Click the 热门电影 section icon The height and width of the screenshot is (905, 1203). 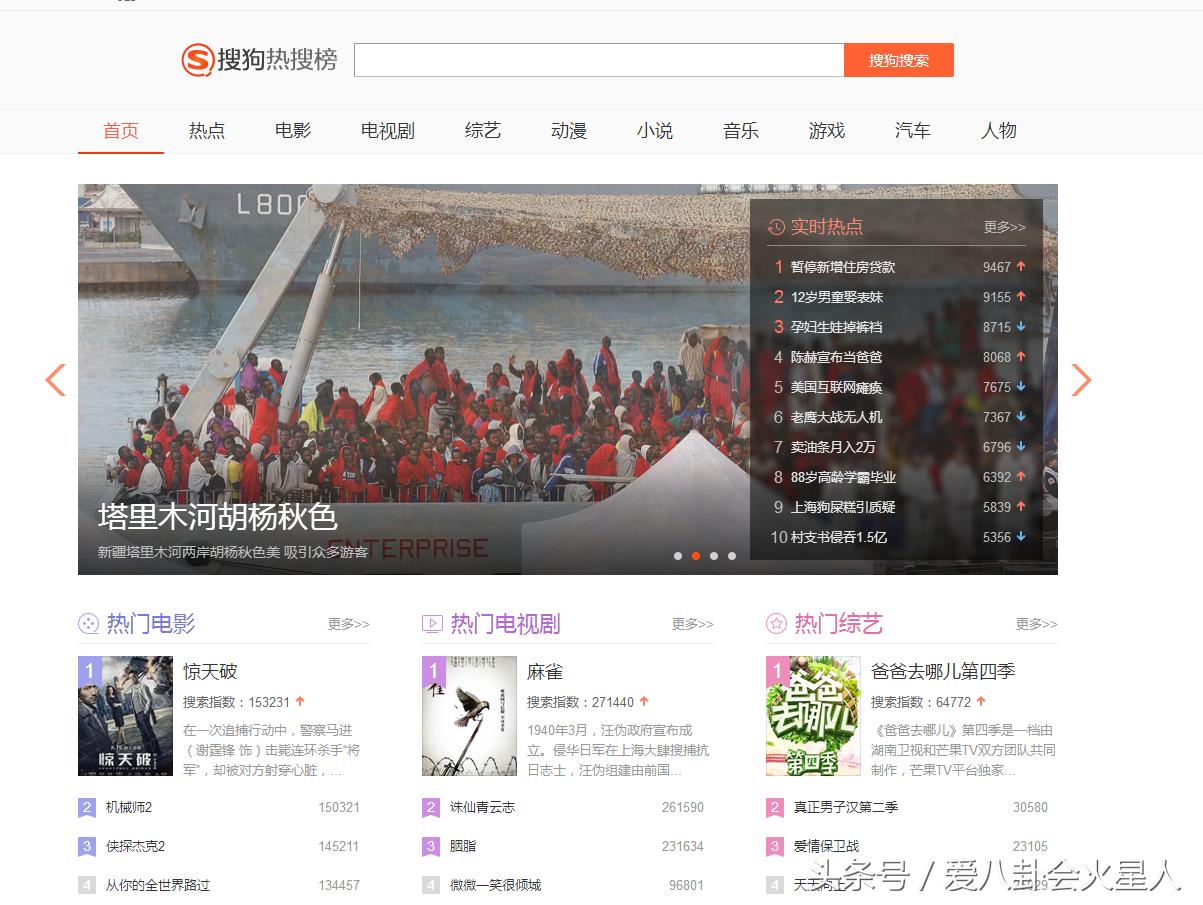pos(90,623)
